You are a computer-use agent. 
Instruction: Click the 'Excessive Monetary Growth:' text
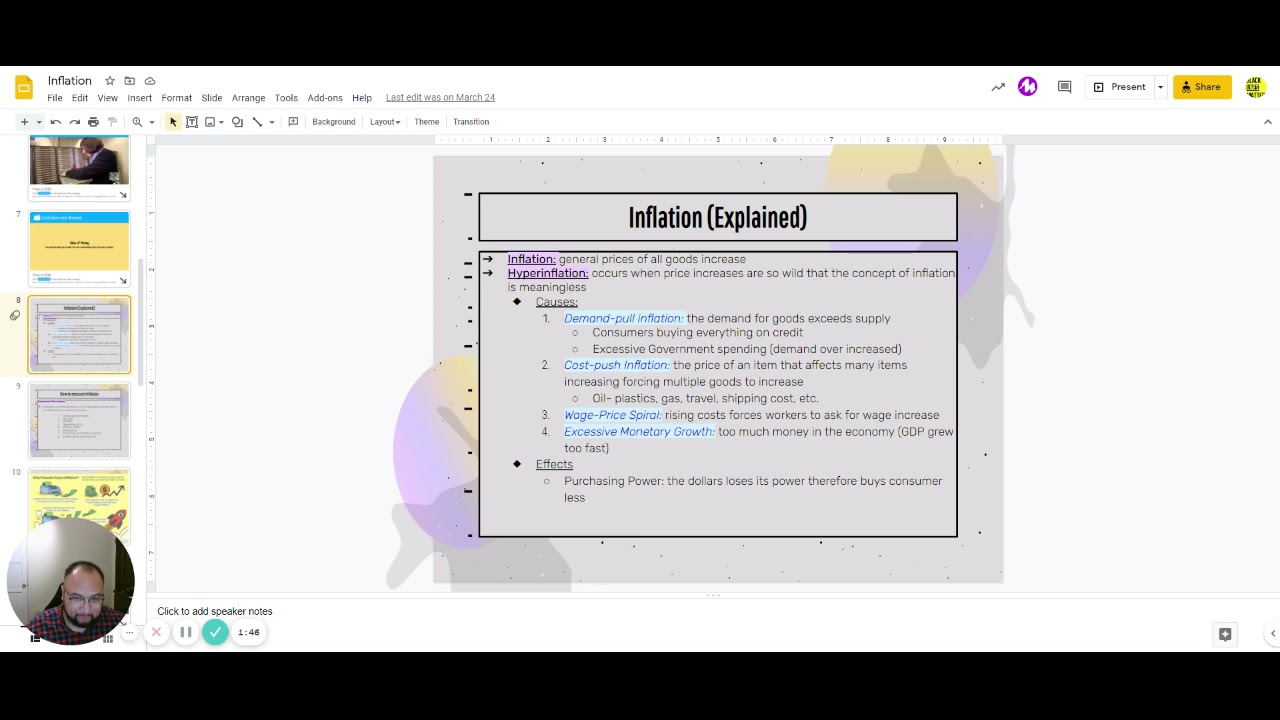639,432
